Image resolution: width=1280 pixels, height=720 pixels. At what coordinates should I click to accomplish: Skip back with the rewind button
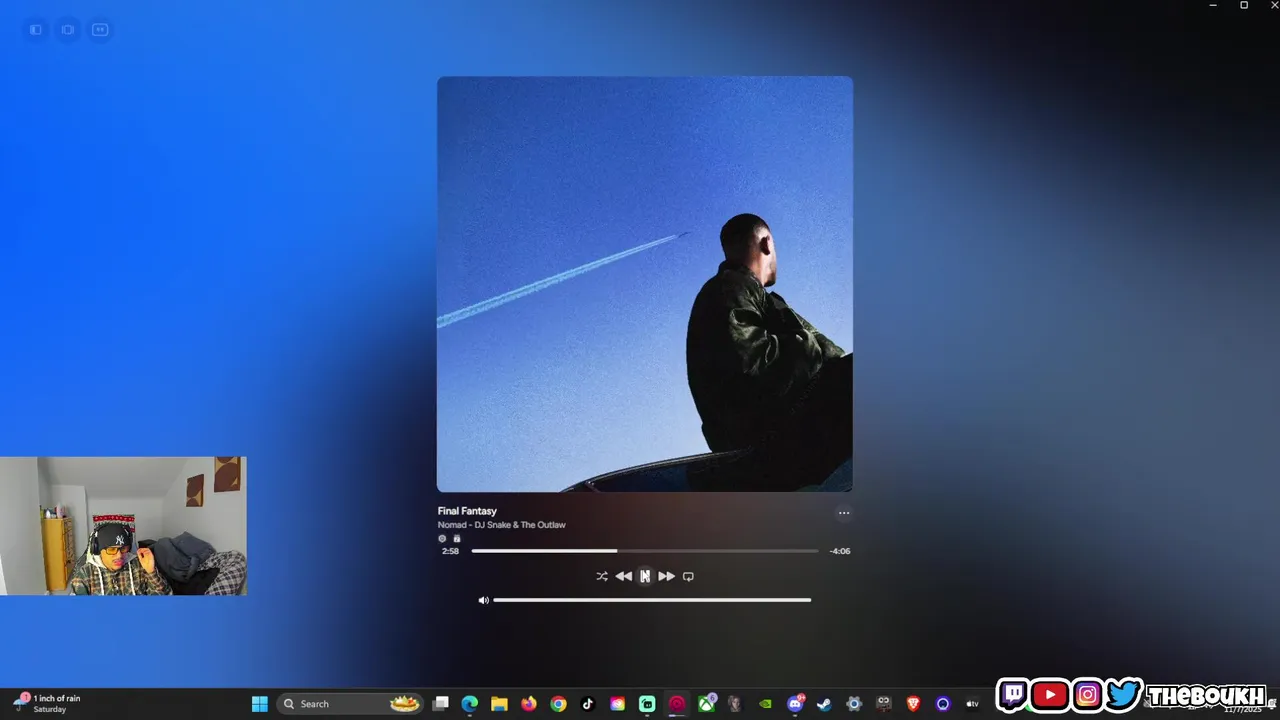624,576
